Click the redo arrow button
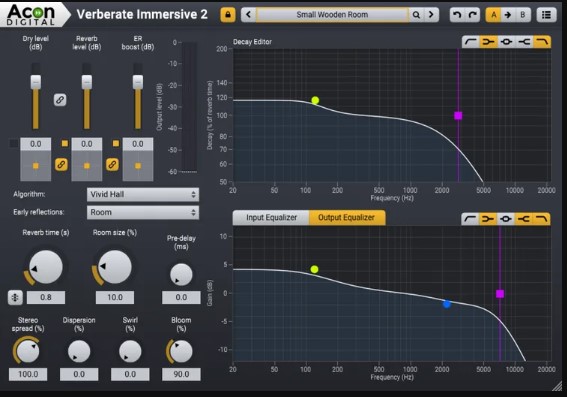 (472, 15)
